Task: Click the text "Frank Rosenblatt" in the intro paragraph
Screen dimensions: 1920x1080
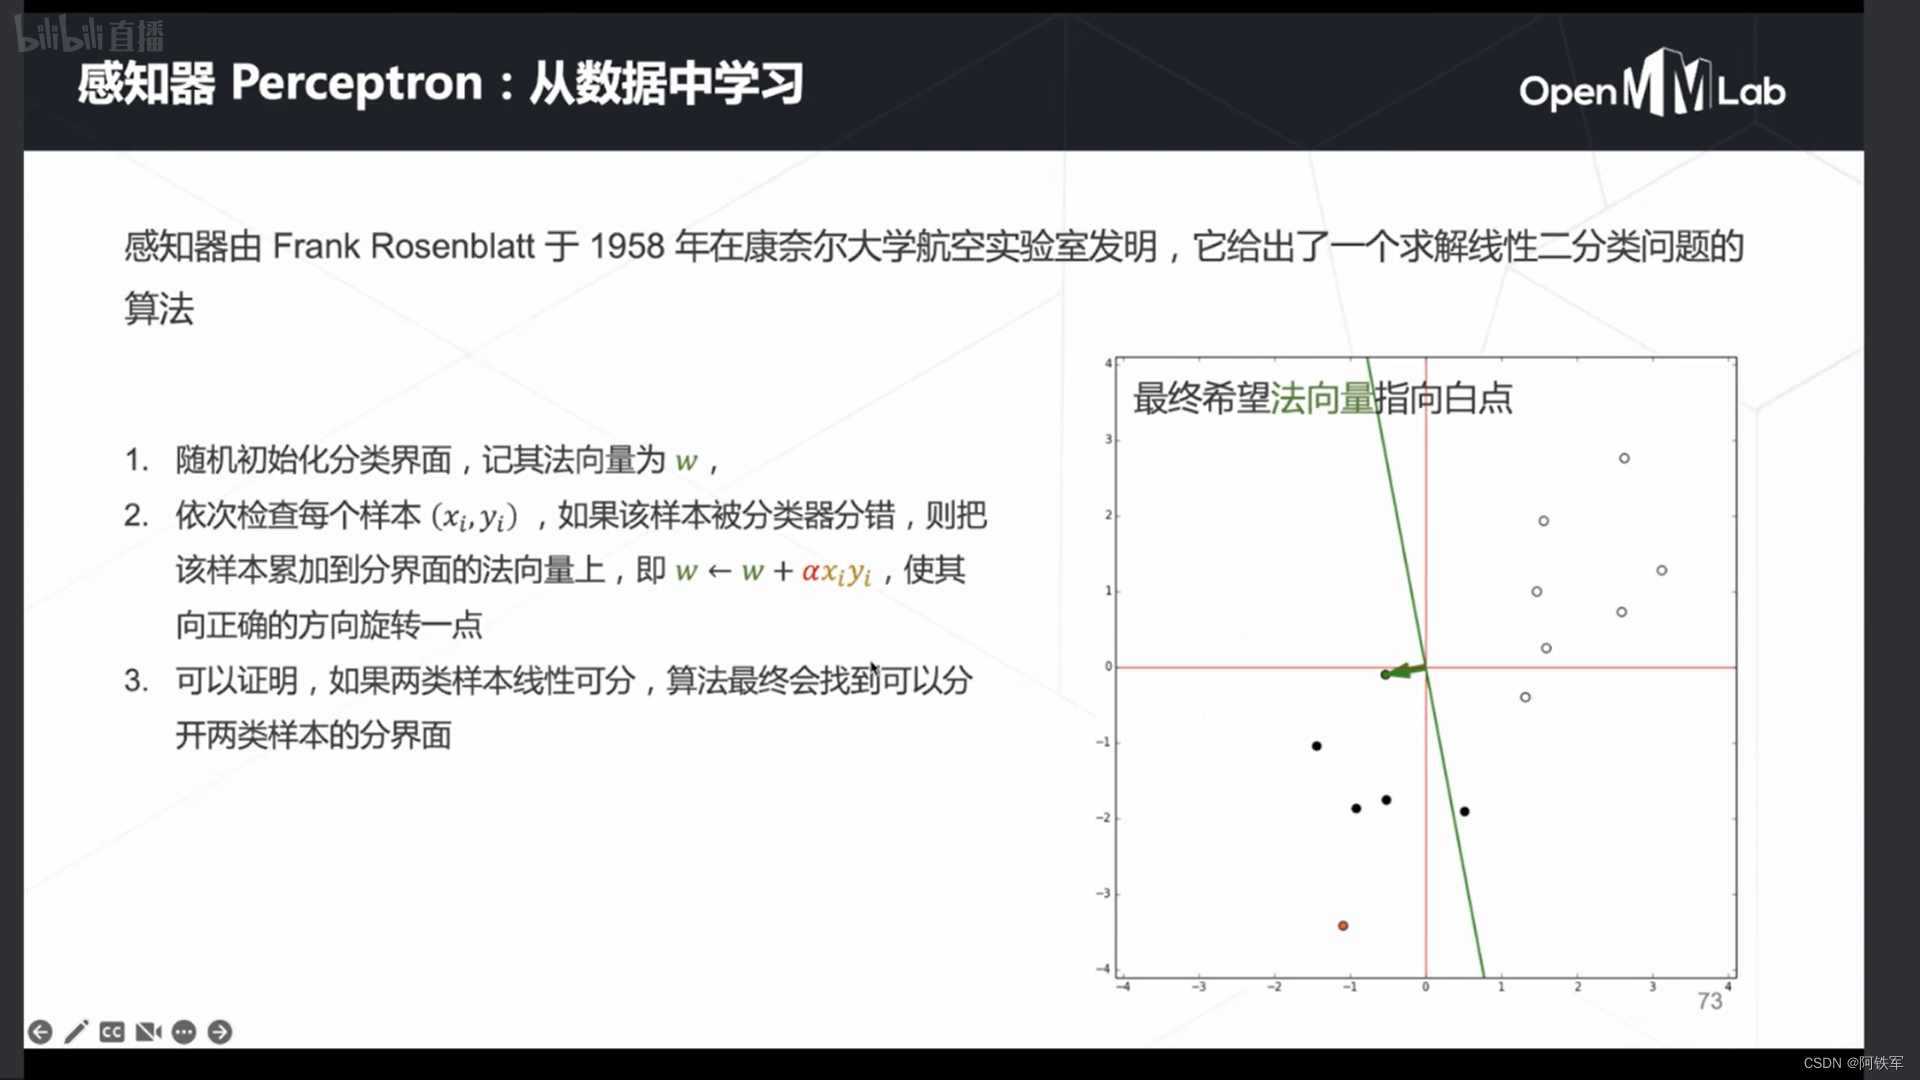Action: click(403, 246)
